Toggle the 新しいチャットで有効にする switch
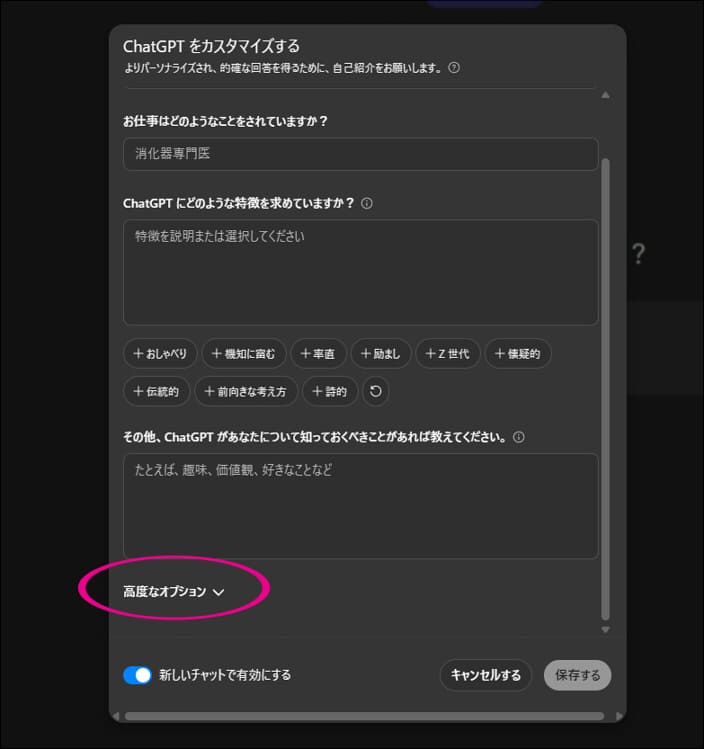The width and height of the screenshot is (704, 749). pyautogui.click(x=137, y=675)
